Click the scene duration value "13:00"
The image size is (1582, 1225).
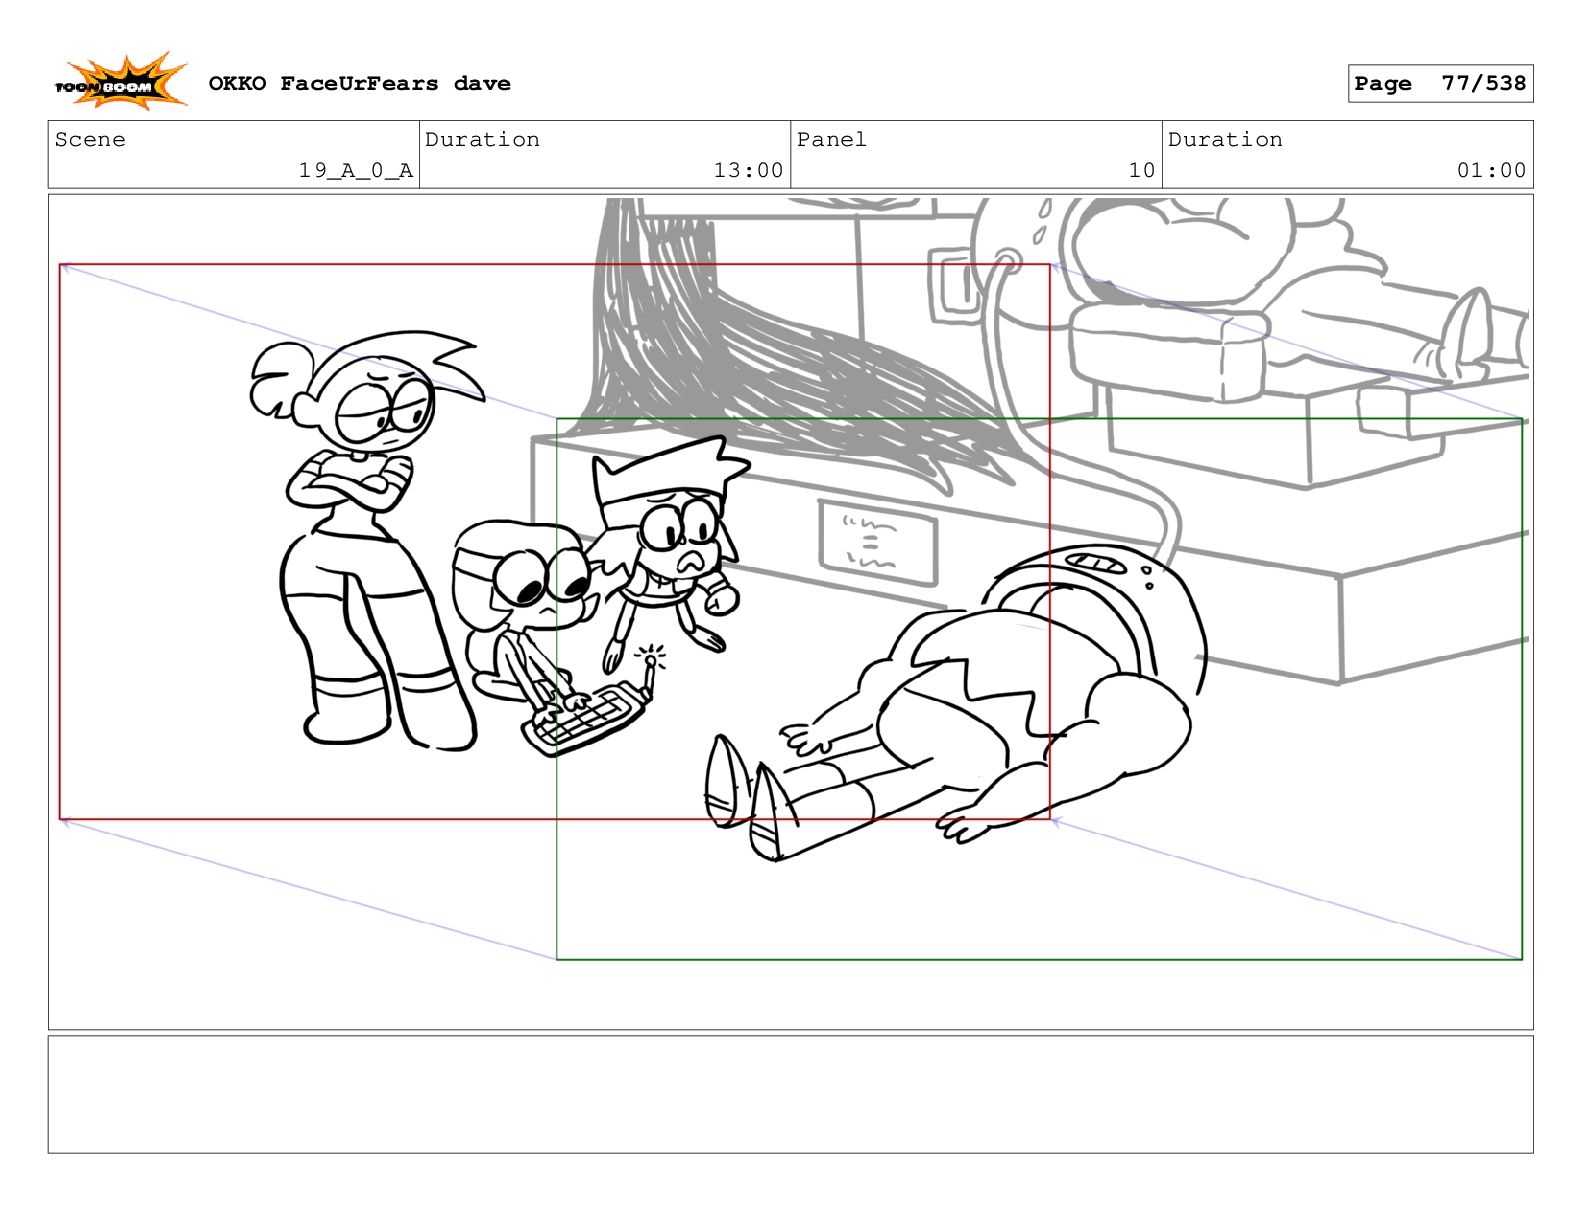(748, 171)
